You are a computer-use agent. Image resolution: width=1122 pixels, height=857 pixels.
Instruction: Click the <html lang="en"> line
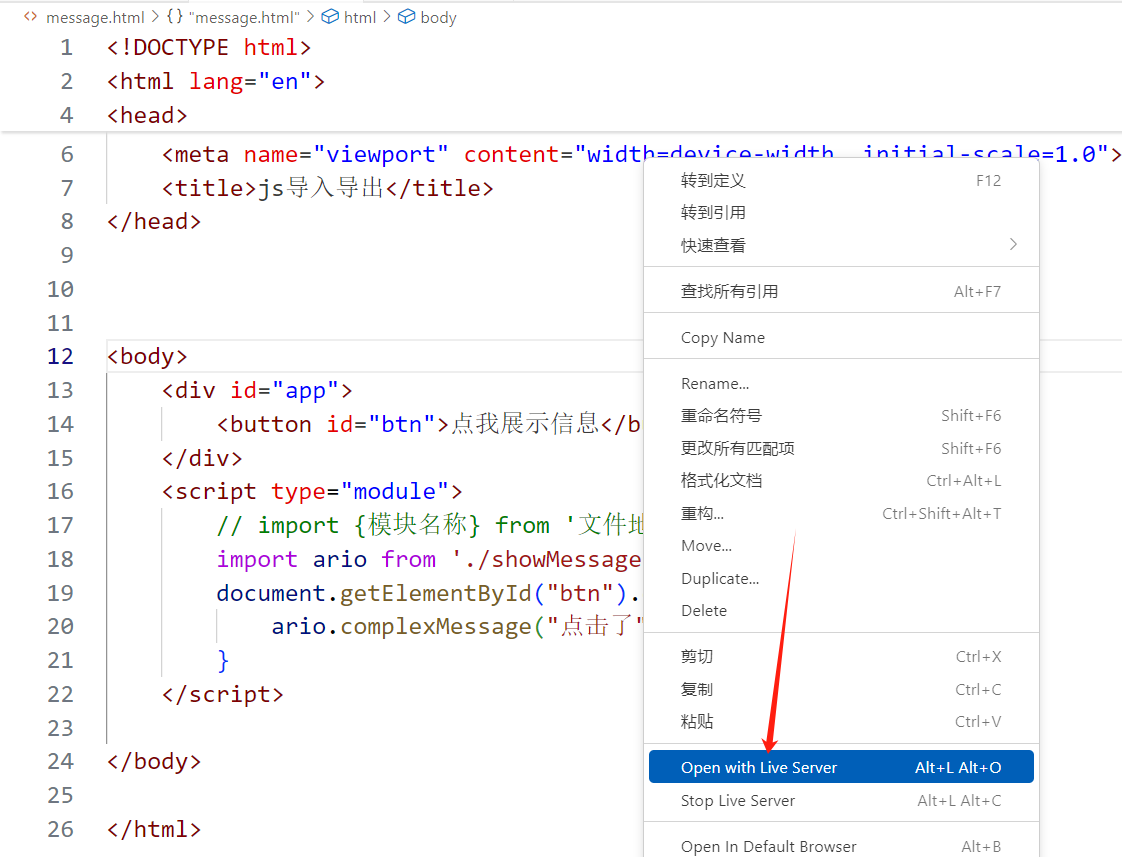tap(215, 82)
